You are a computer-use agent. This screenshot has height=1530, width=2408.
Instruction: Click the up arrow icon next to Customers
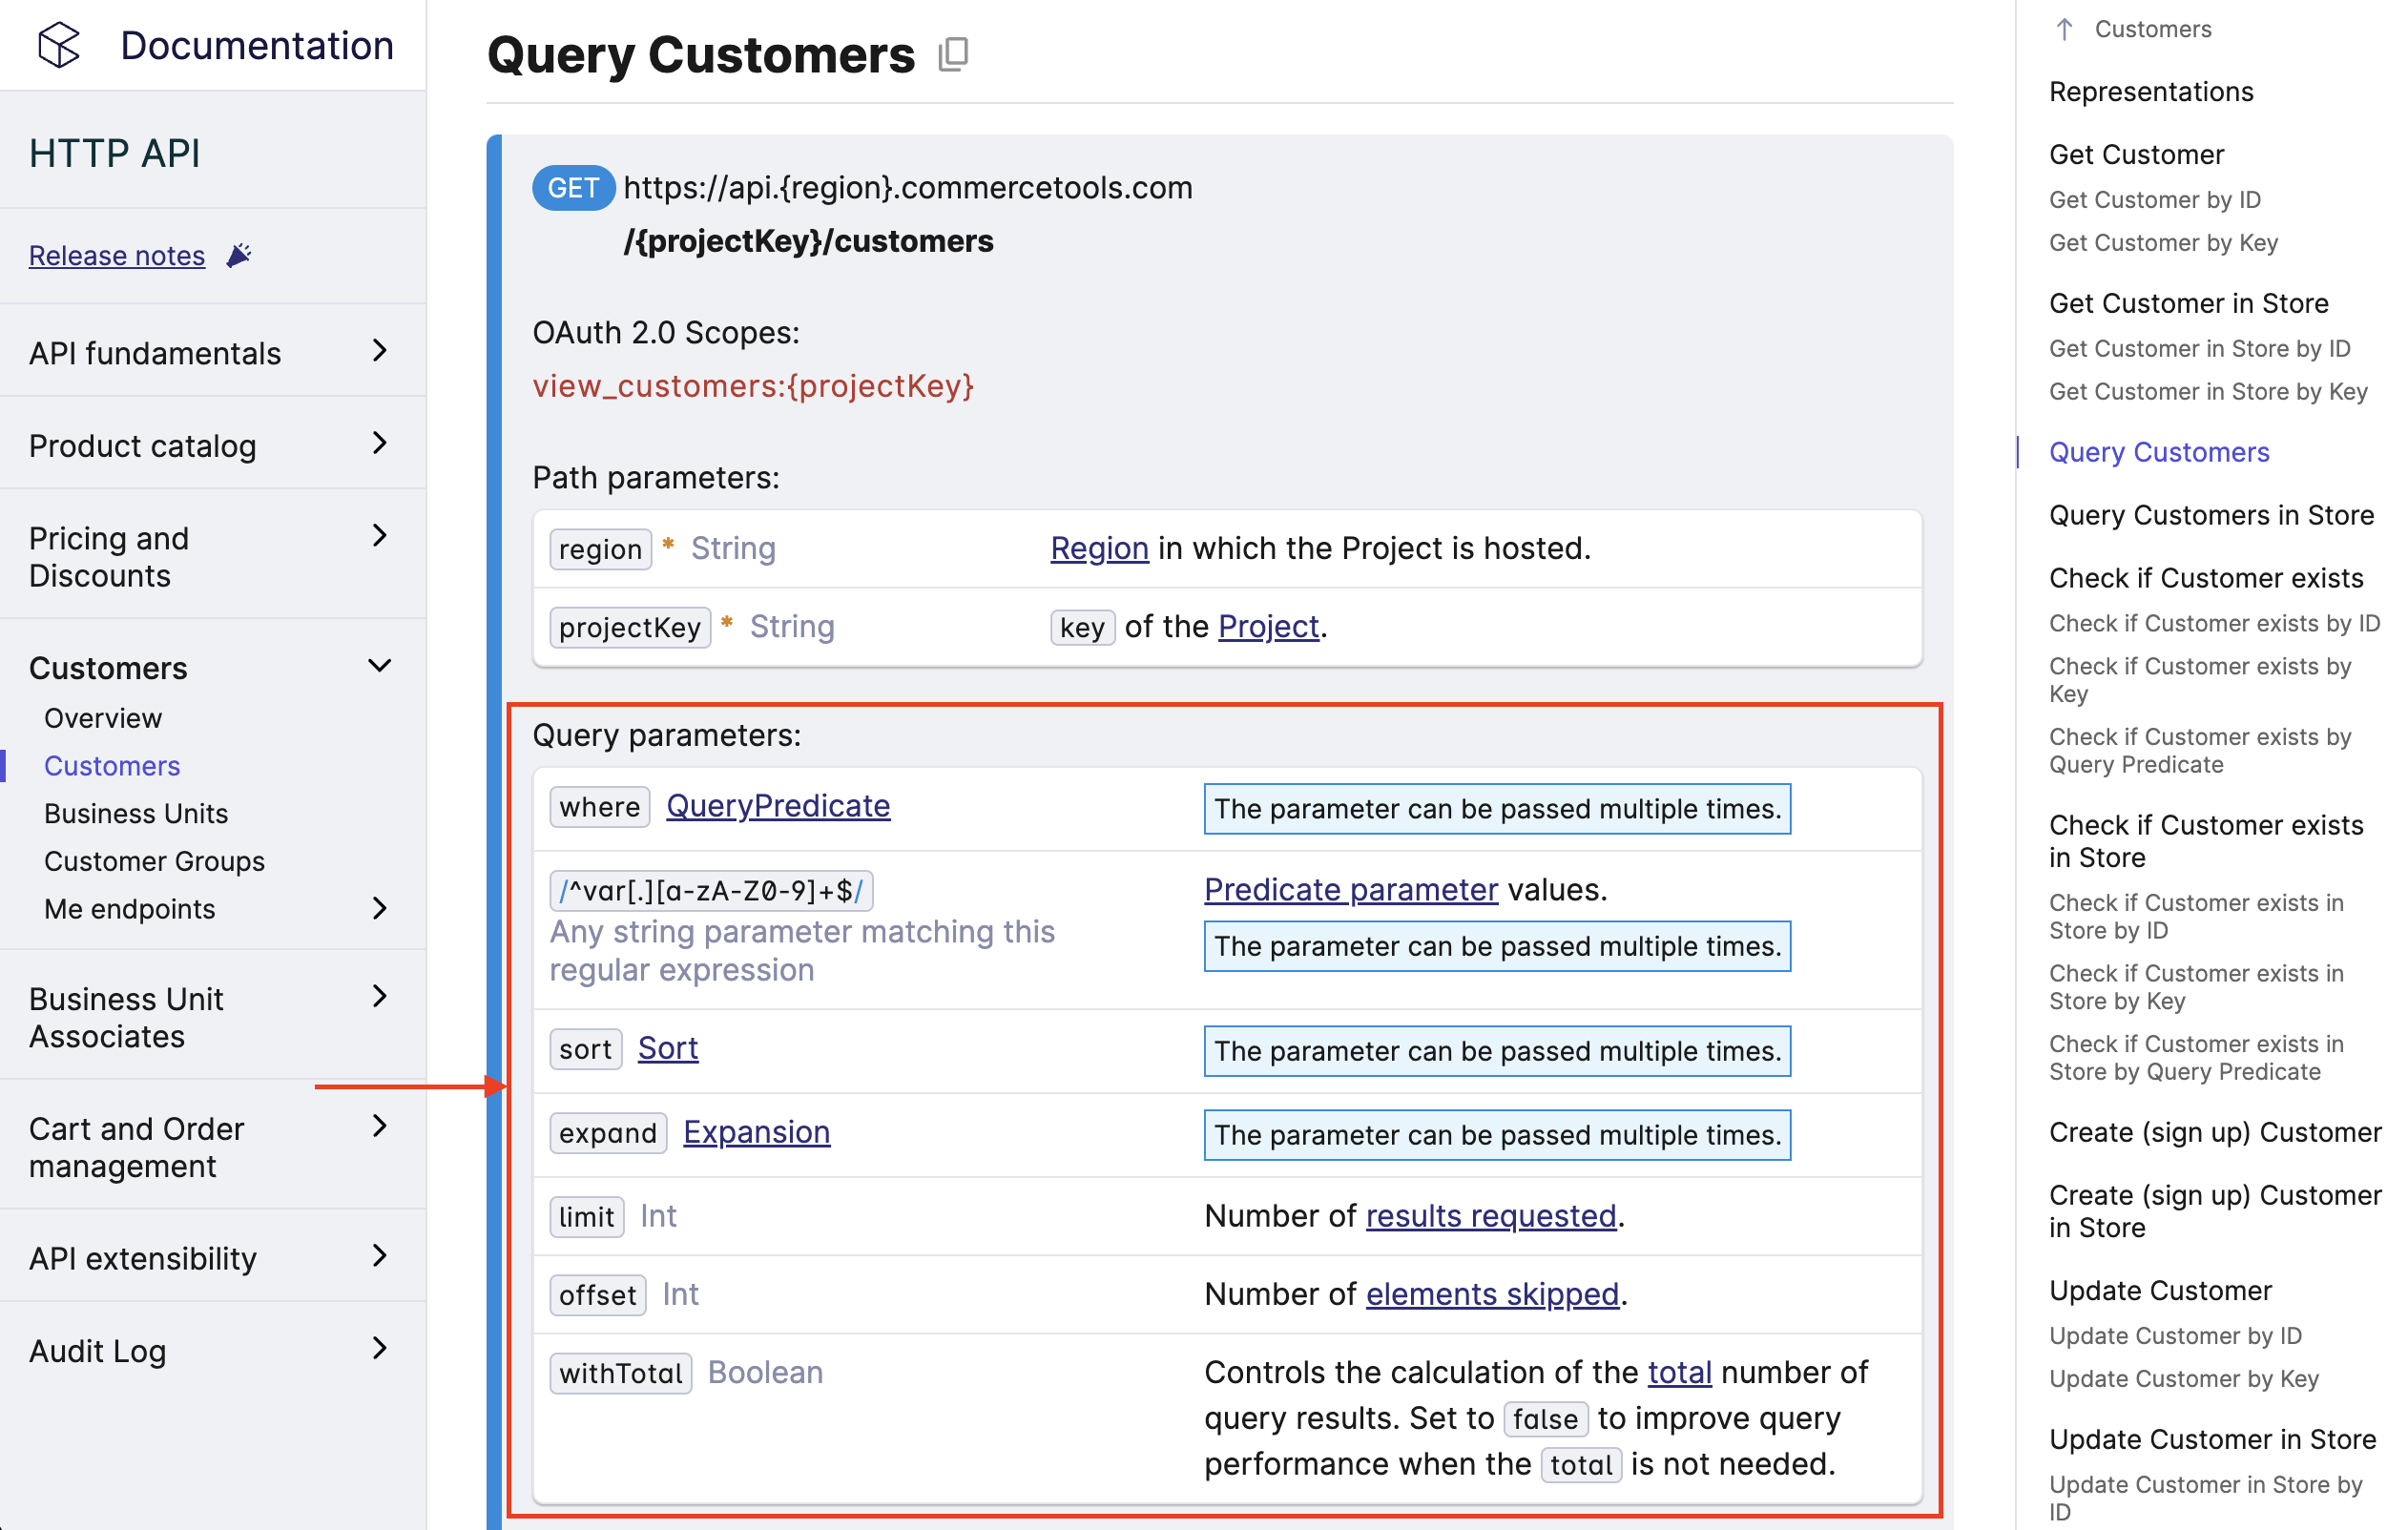(2064, 29)
